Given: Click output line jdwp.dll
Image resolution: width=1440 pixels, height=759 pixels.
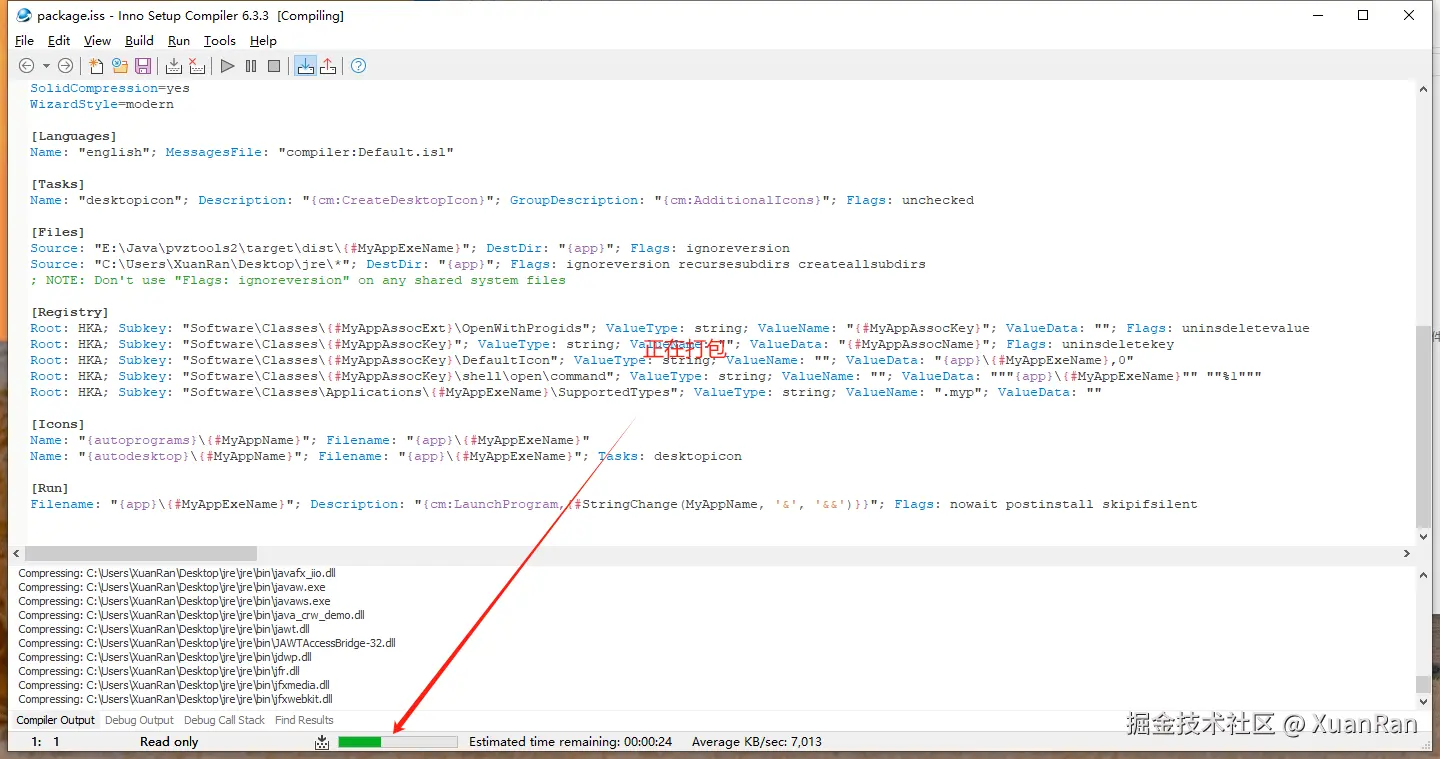Looking at the screenshot, I should pyautogui.click(x=165, y=657).
